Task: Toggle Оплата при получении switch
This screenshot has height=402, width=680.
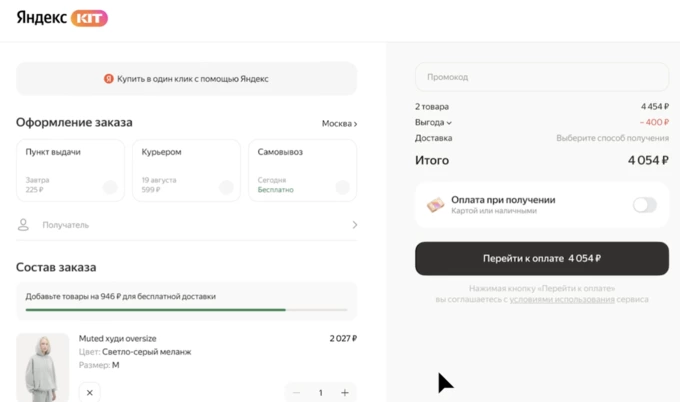Action: pos(644,205)
